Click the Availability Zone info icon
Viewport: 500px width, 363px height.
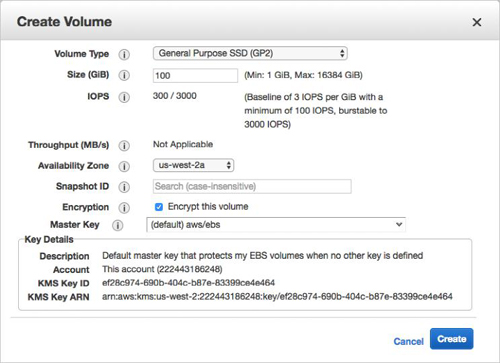click(x=124, y=166)
